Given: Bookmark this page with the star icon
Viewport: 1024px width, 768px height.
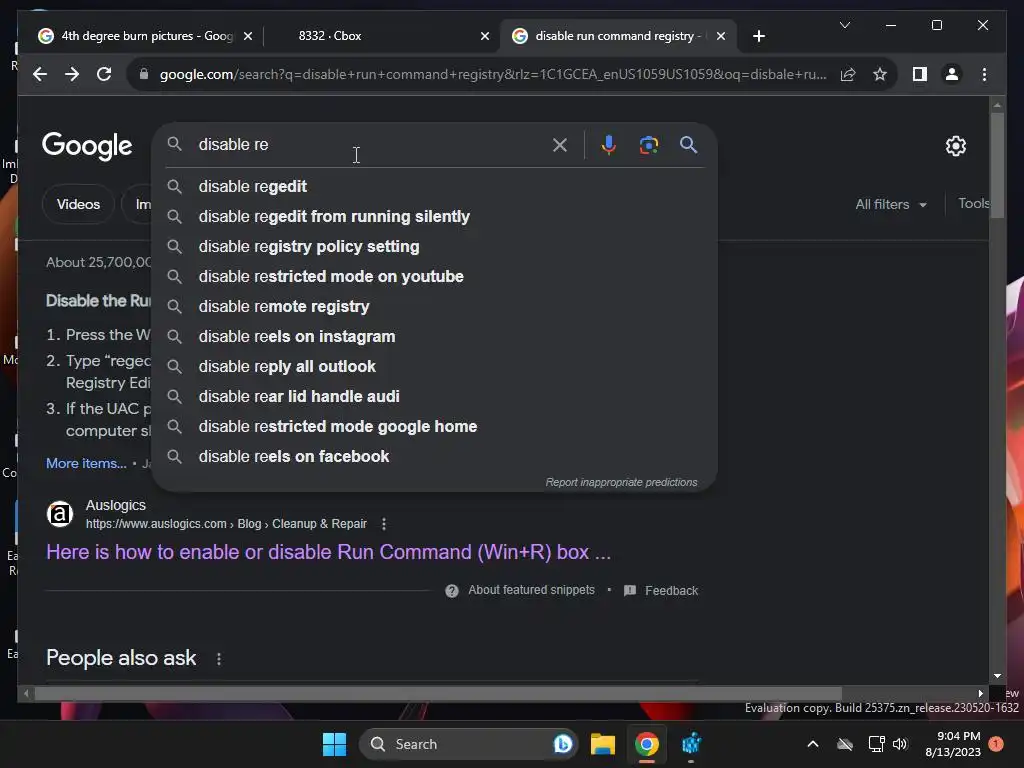Looking at the screenshot, I should (x=880, y=74).
